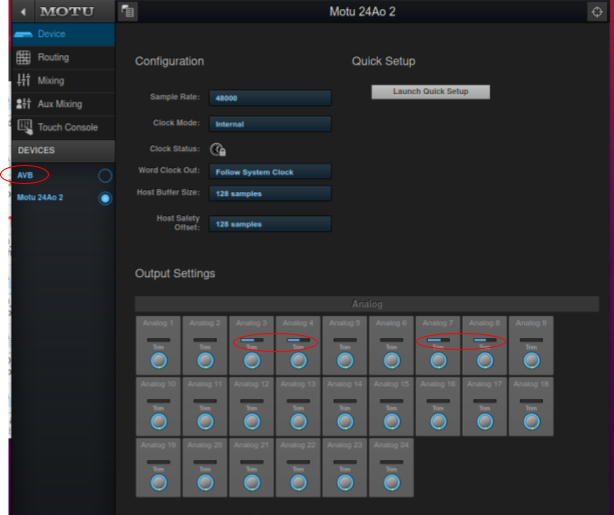The image size is (614, 515).
Task: Click the identify target icon top right
Action: pos(597,12)
